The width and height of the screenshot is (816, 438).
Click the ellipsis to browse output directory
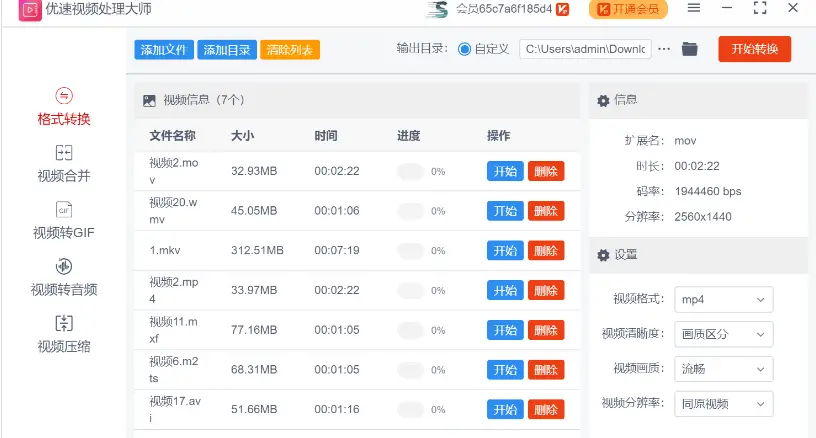(664, 49)
